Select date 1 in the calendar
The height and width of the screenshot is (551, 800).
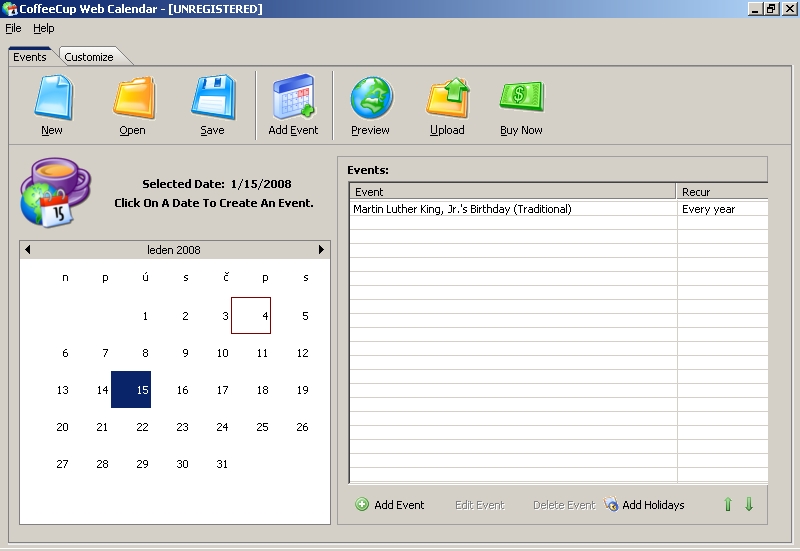click(x=145, y=316)
